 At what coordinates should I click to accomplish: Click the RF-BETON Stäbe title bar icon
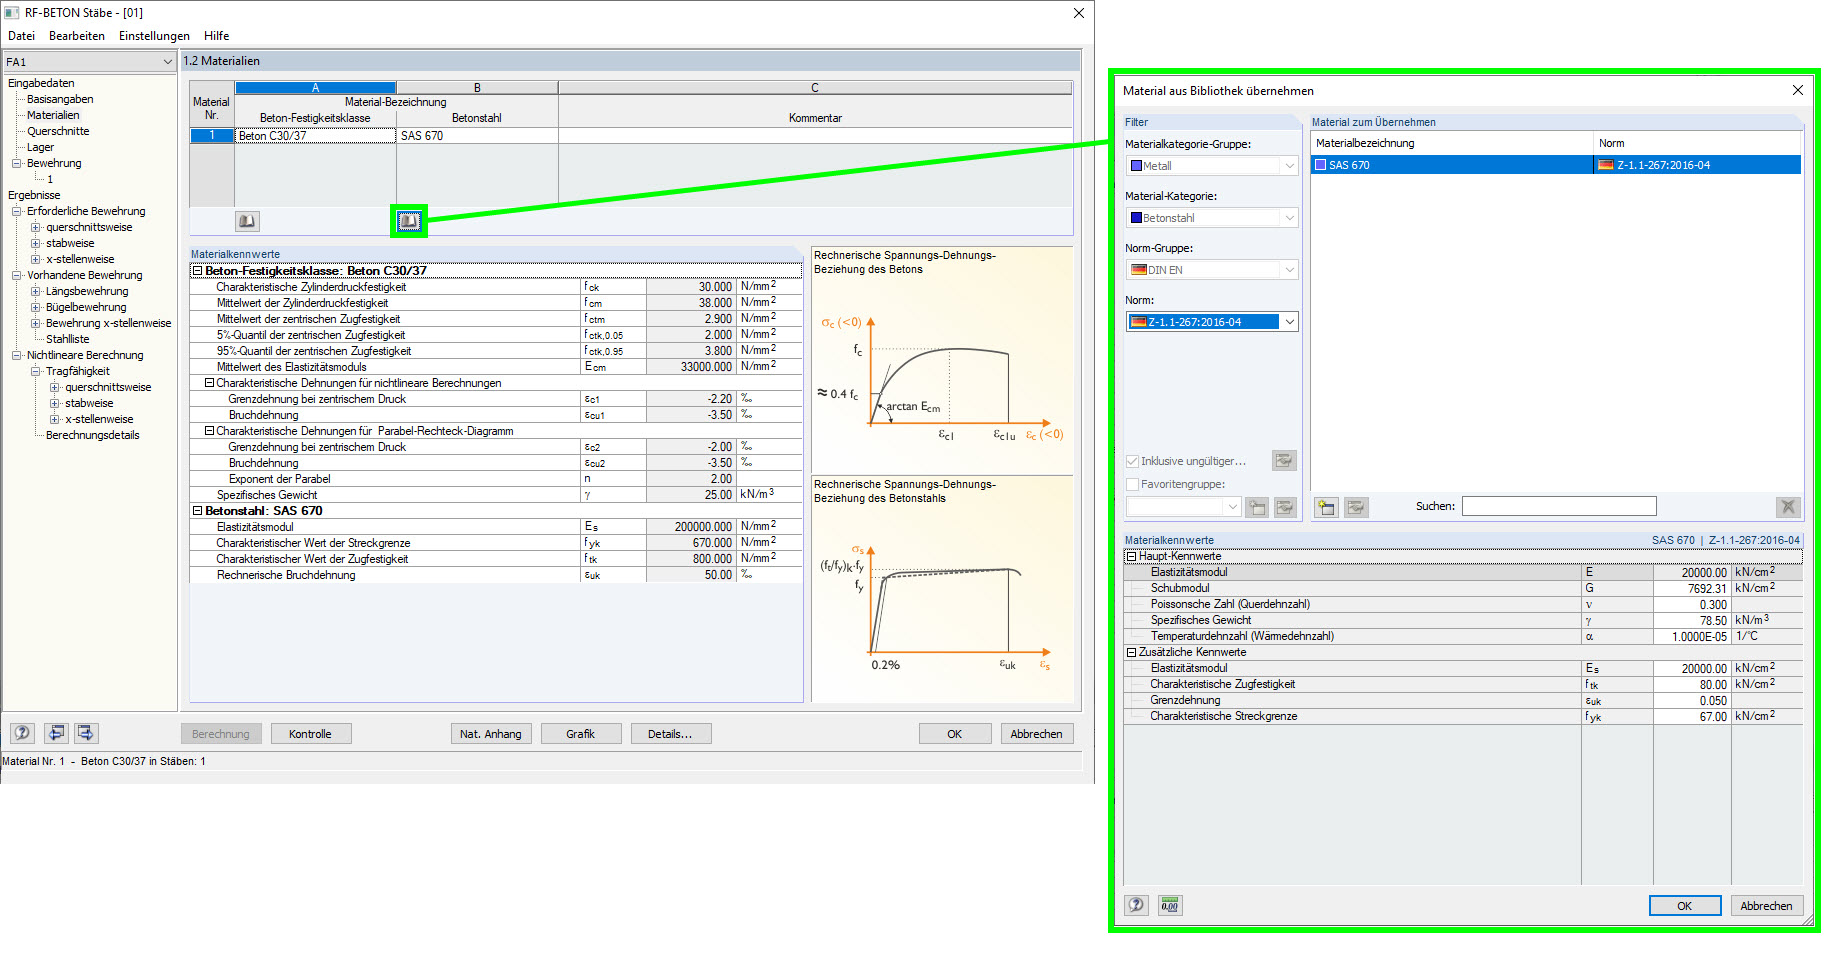click(x=12, y=13)
